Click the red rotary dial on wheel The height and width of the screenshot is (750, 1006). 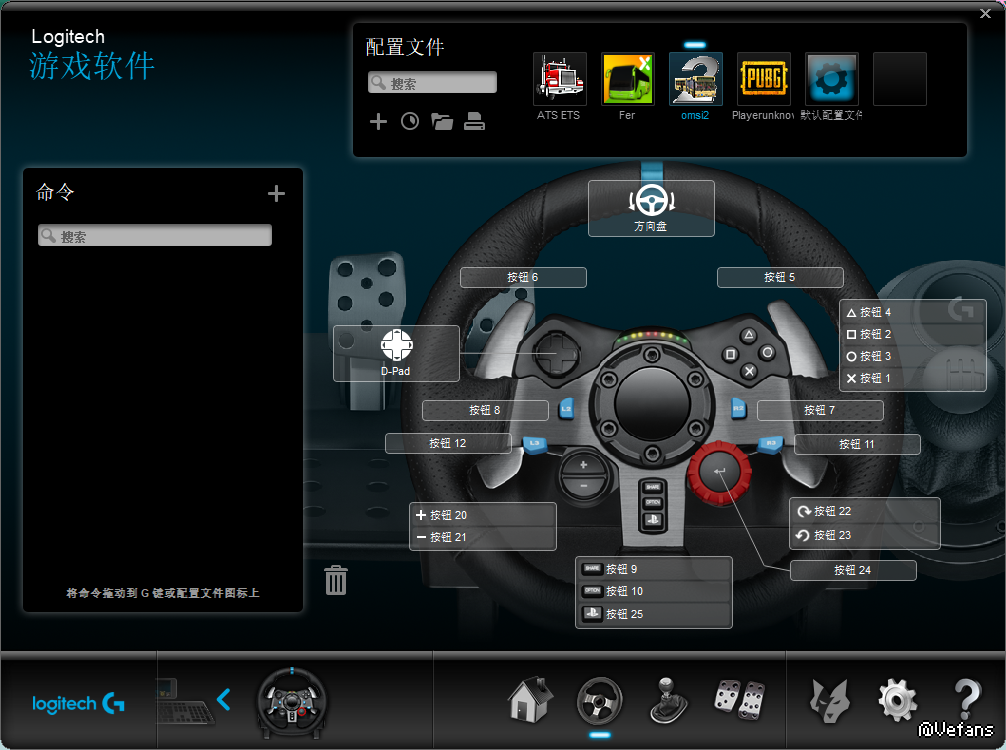coord(719,472)
